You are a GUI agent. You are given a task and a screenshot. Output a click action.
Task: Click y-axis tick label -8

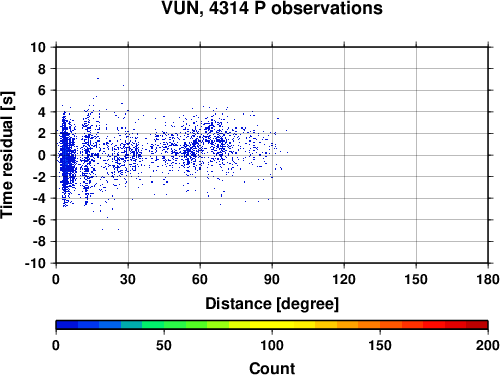pyautogui.click(x=39, y=242)
